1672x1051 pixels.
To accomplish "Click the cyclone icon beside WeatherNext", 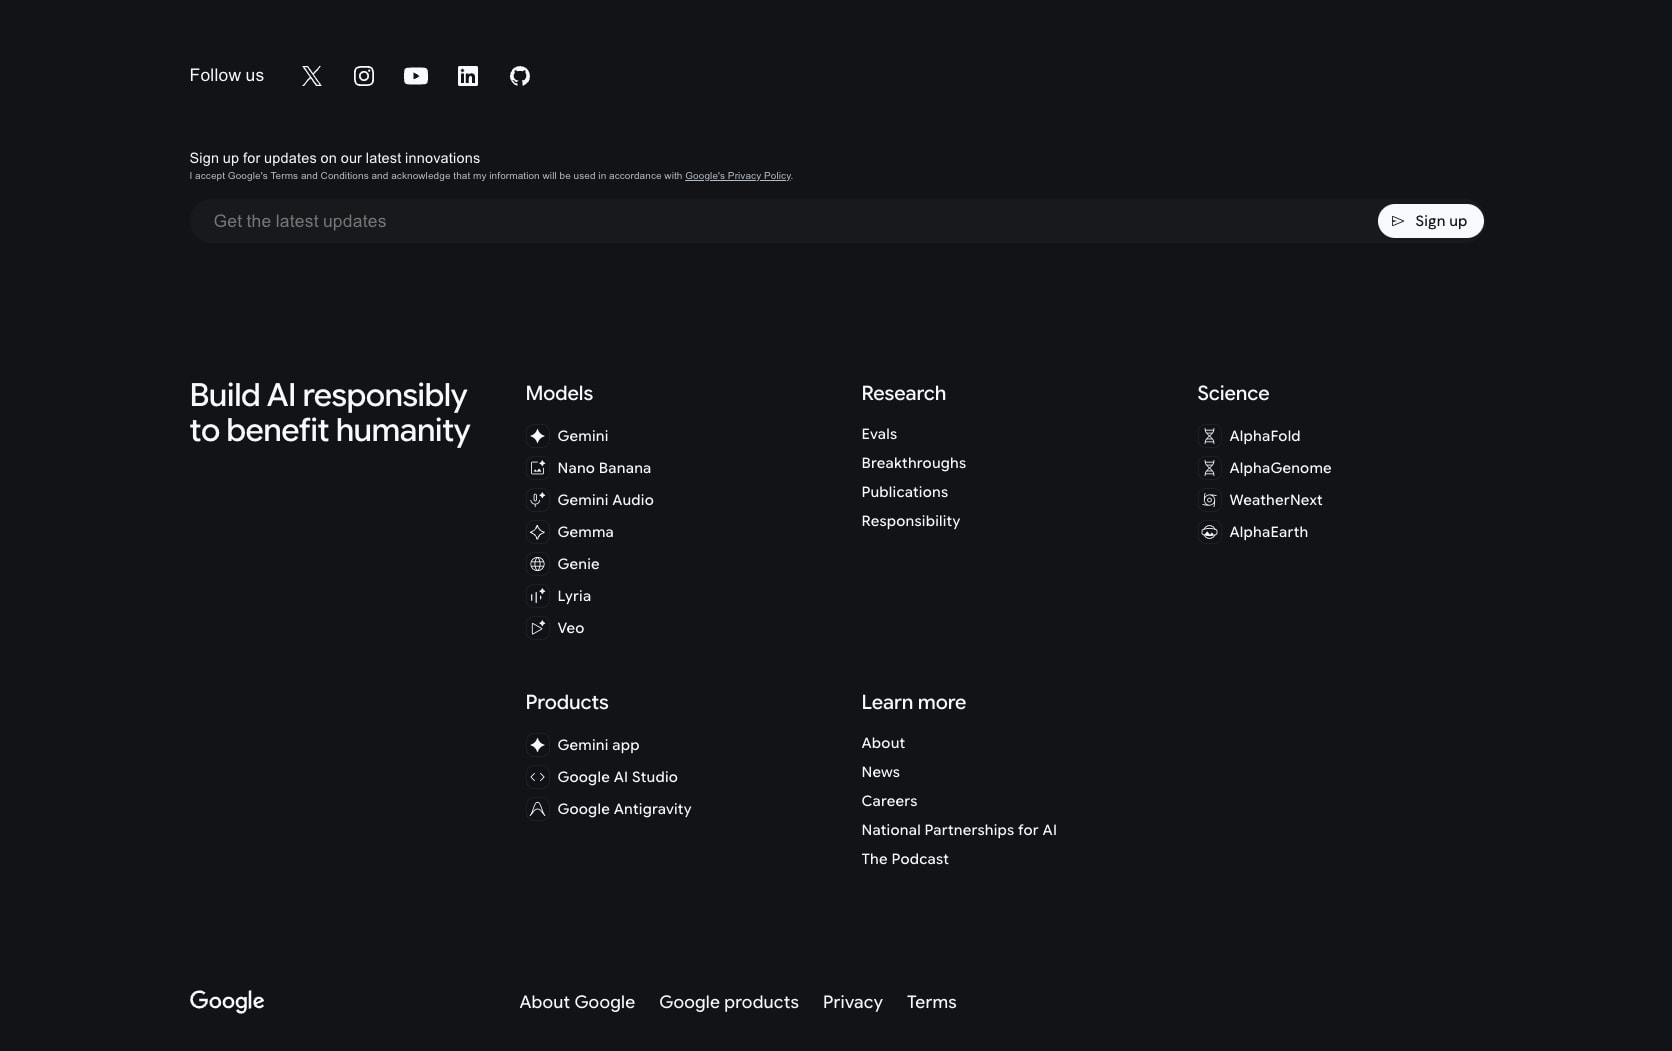I will (1209, 500).
